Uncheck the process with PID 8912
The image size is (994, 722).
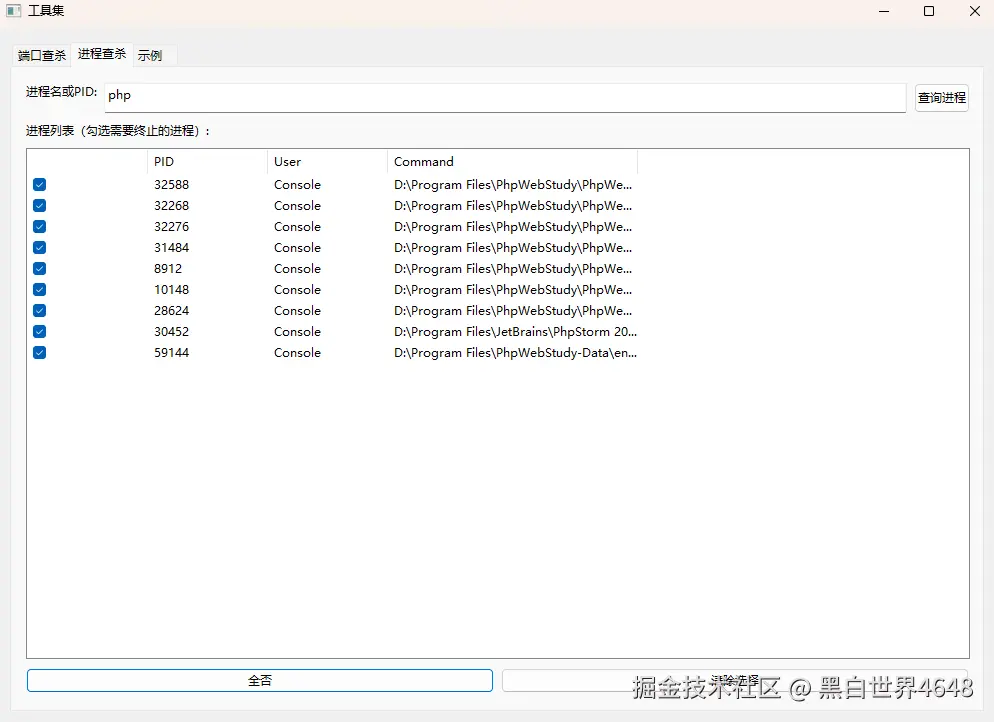(x=39, y=268)
